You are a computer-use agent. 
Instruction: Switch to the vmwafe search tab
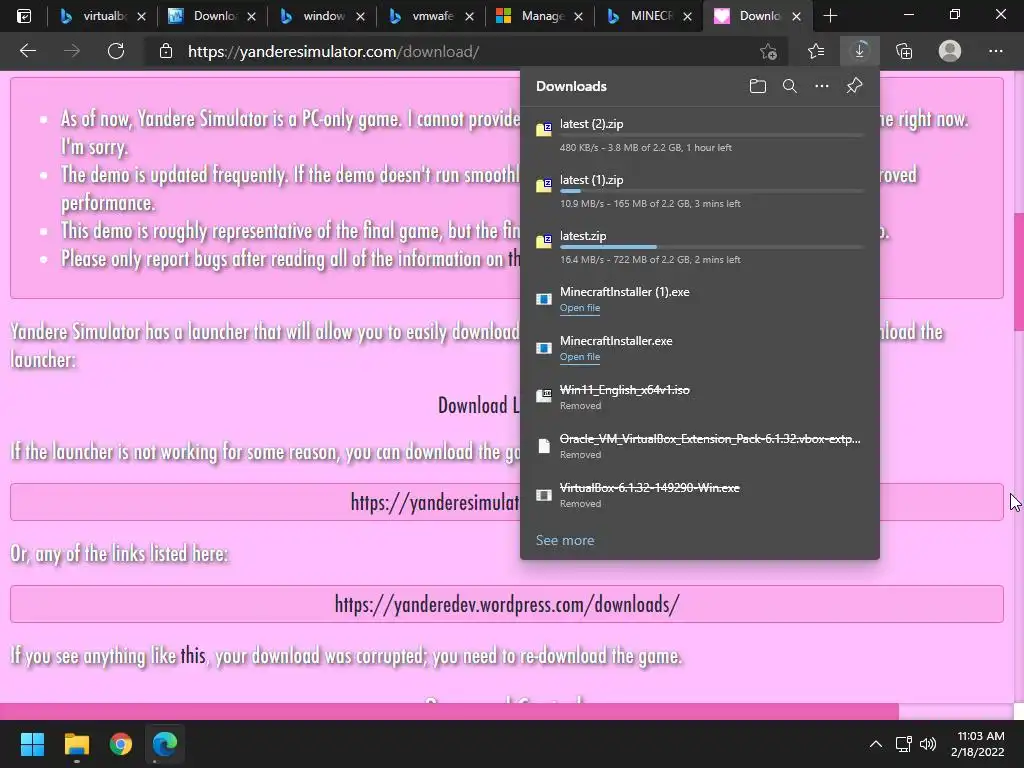[430, 16]
